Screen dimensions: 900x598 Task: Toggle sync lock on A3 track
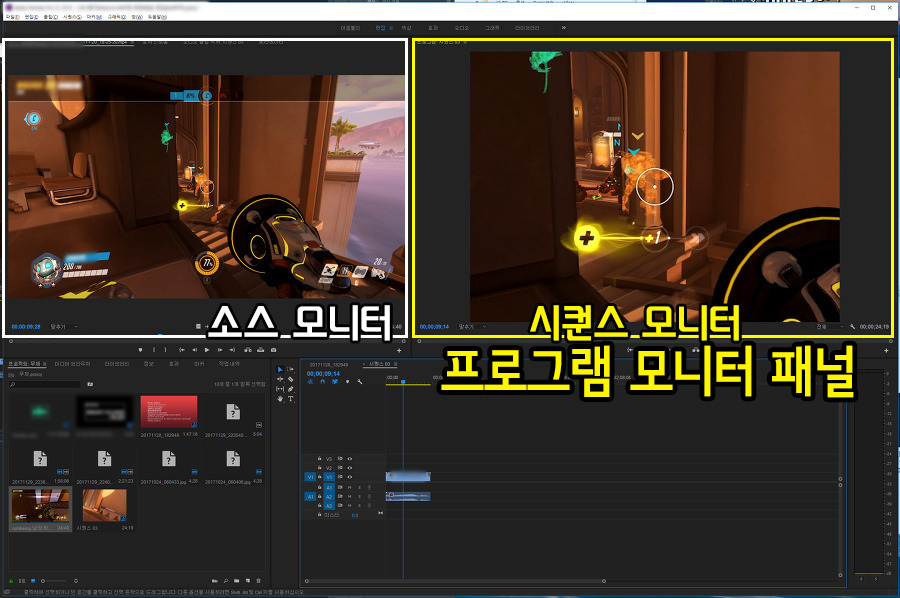pyautogui.click(x=340, y=506)
